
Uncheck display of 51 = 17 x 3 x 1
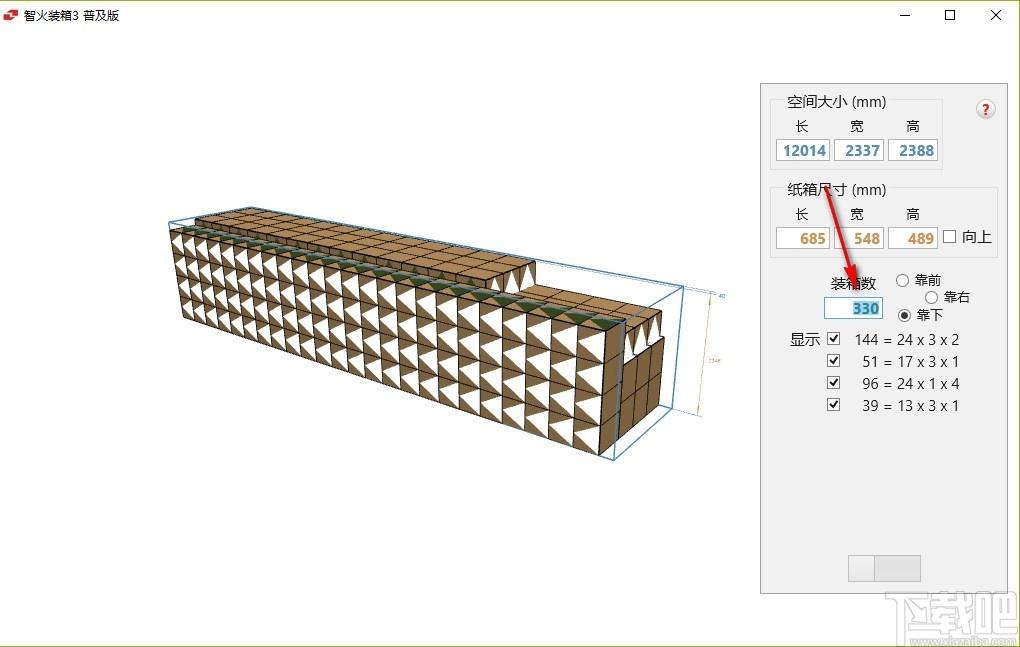pos(833,361)
